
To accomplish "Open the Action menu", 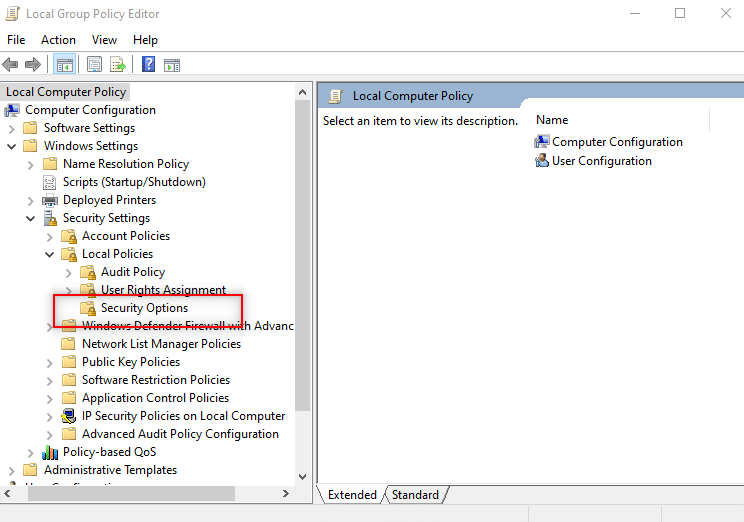I will point(58,40).
